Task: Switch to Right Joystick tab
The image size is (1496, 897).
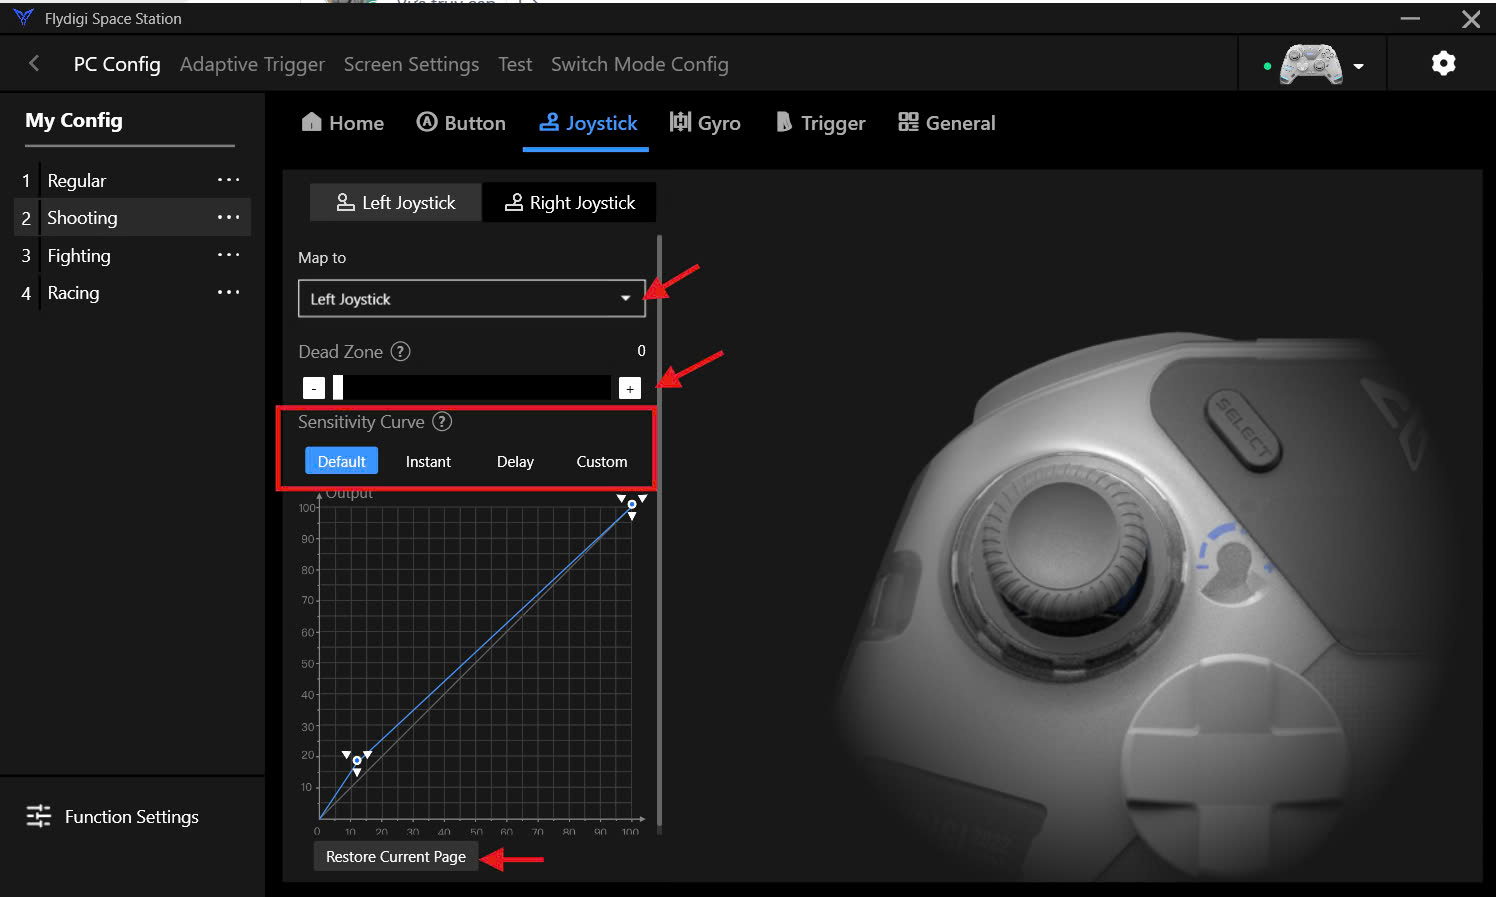Action: click(570, 202)
